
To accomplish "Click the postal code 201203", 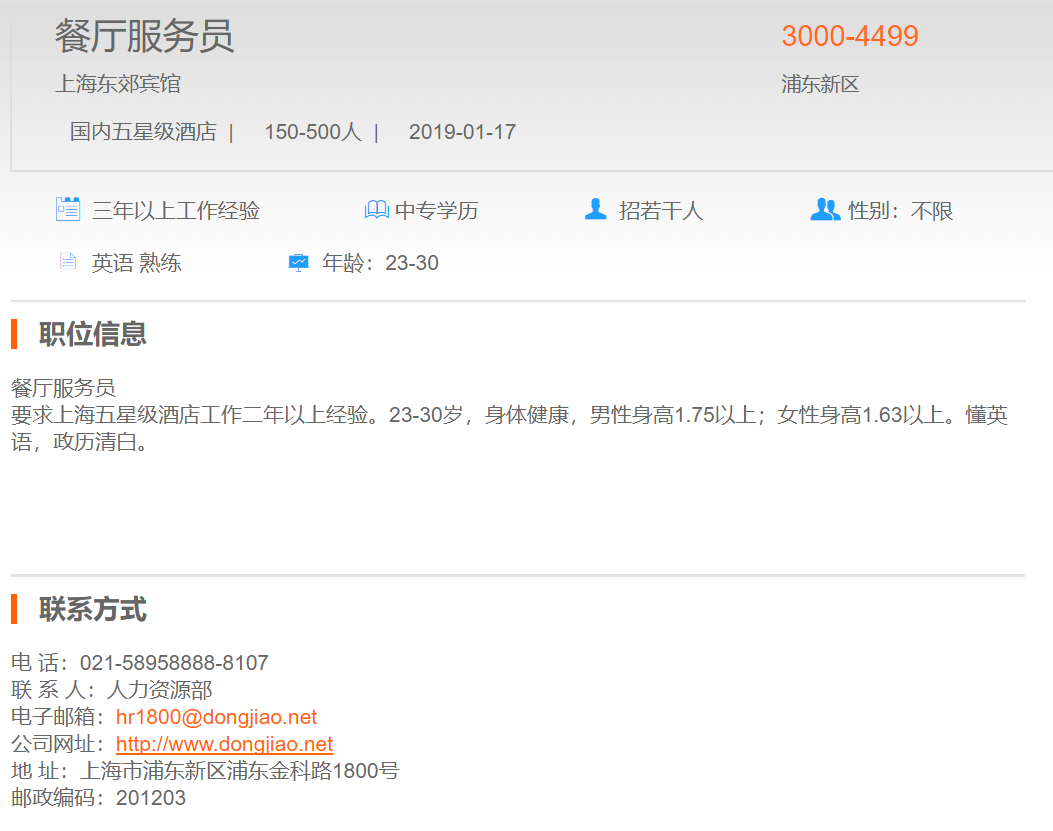I will pos(151,798).
